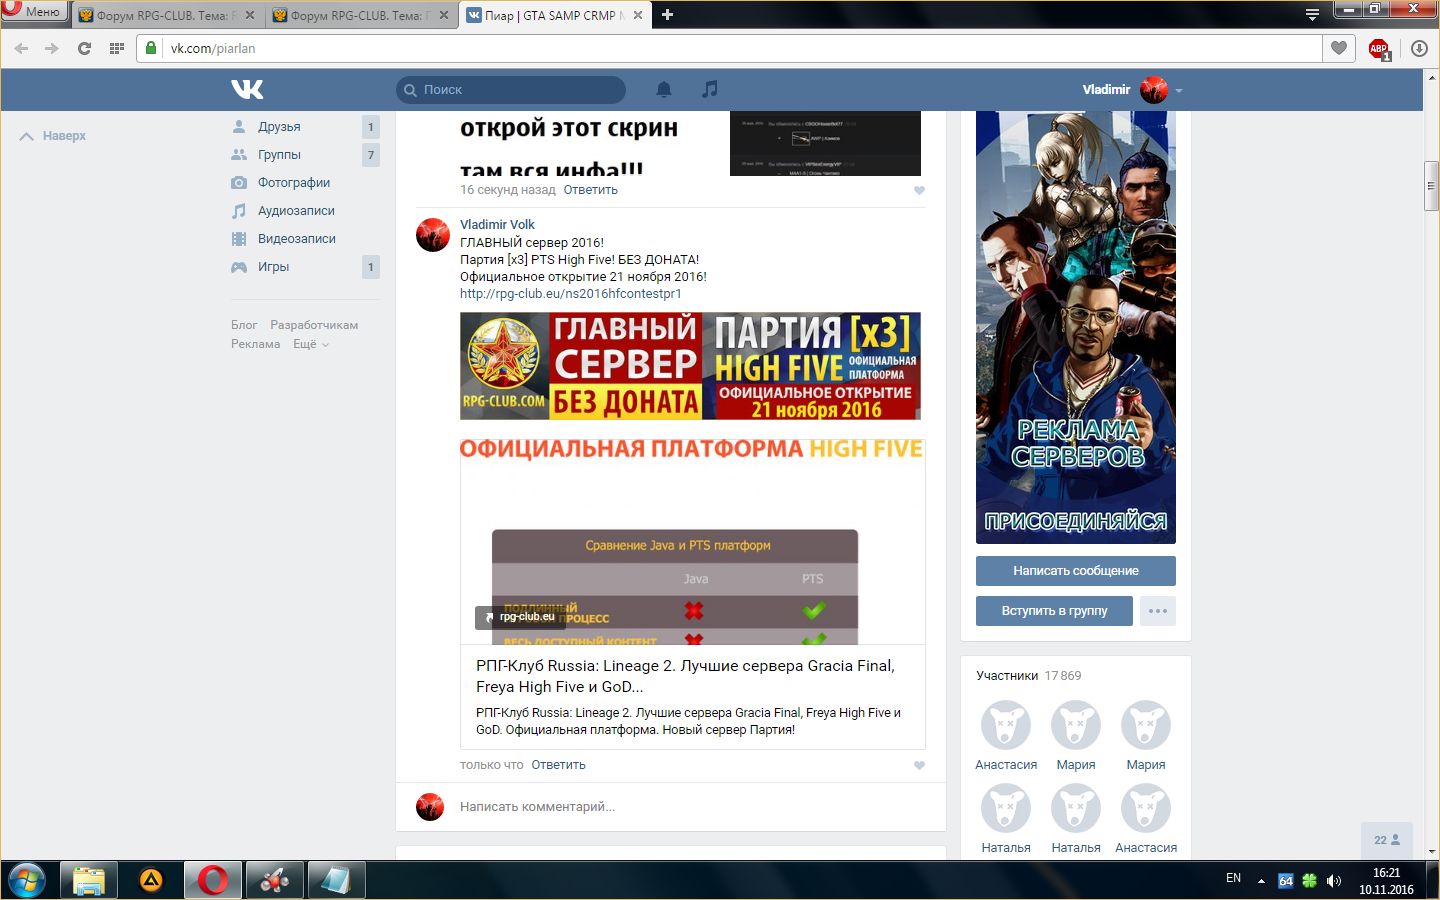
Task: Open Windows Explorer from the taskbar
Action: (89, 880)
